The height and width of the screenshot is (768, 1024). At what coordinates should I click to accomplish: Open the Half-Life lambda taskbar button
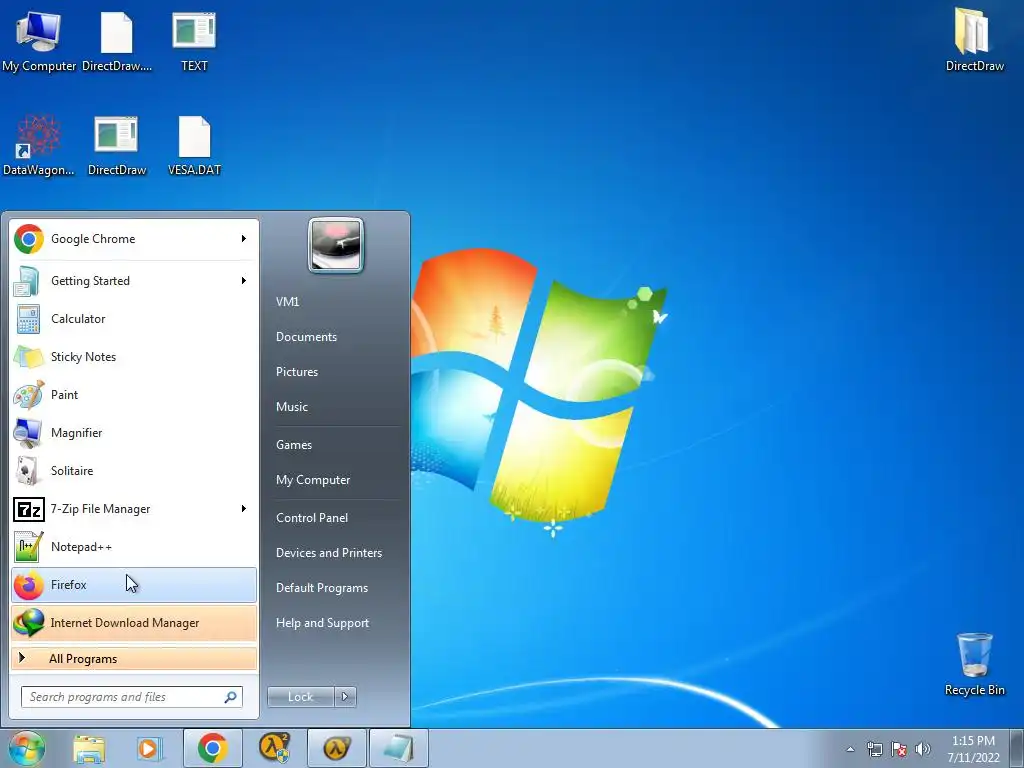[336, 748]
